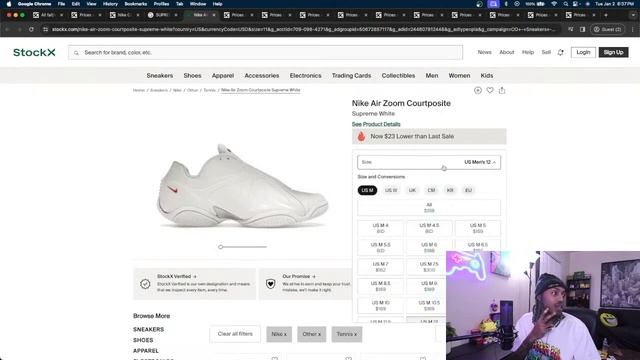Open a new Chrome tab
Screen dimensions: 640x360
[x=606, y=15]
